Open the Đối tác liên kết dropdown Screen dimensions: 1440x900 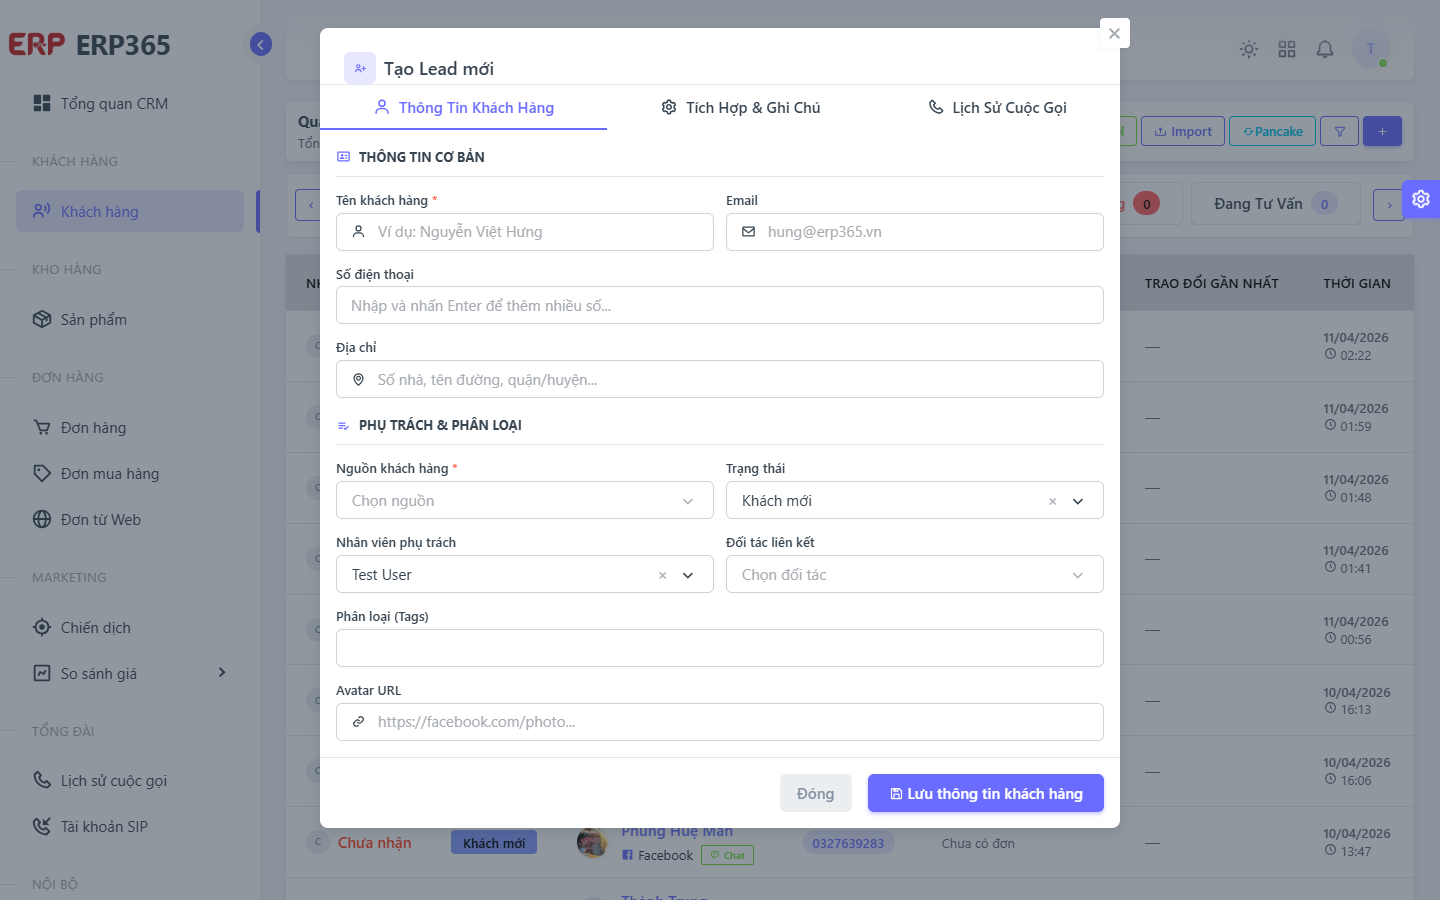[x=915, y=575]
